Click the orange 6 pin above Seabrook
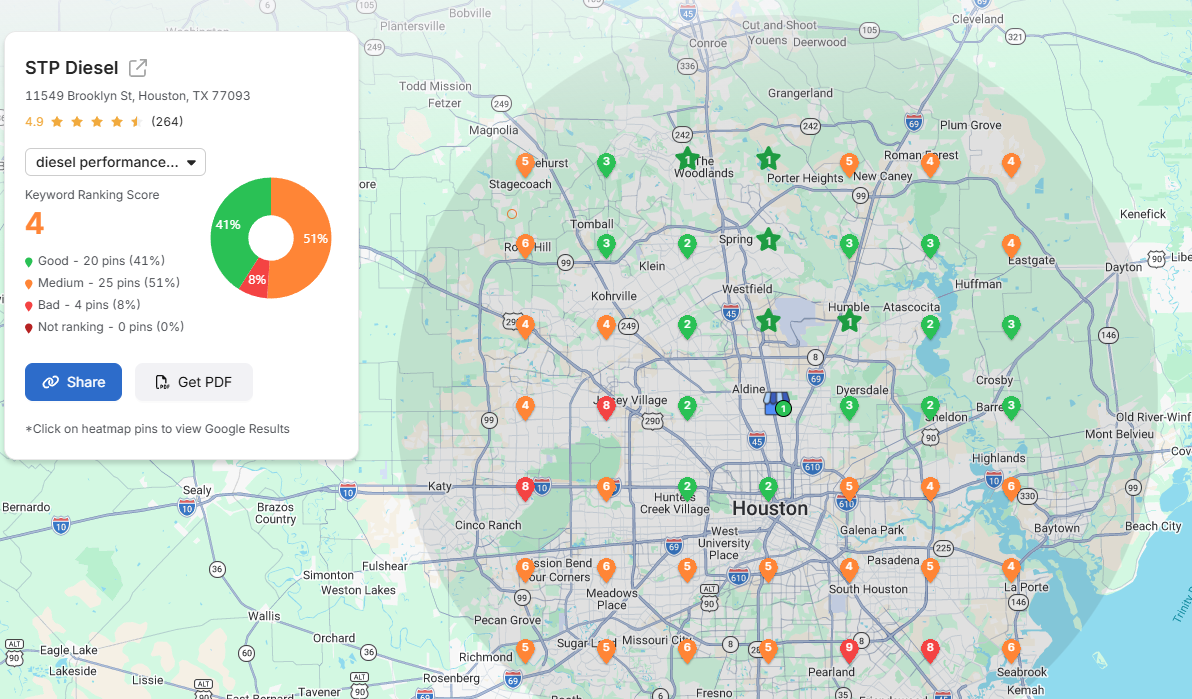This screenshot has width=1192, height=699. point(1010,650)
